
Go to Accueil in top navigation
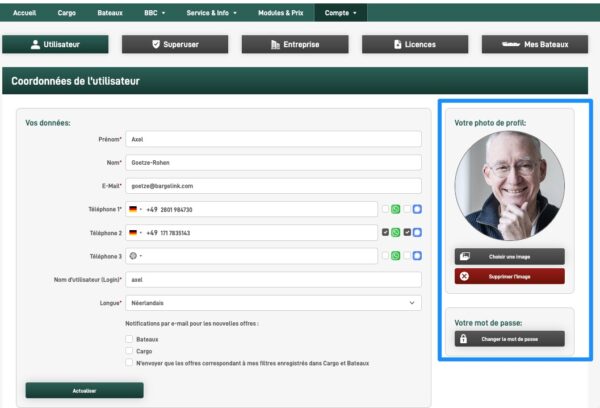click(x=24, y=13)
